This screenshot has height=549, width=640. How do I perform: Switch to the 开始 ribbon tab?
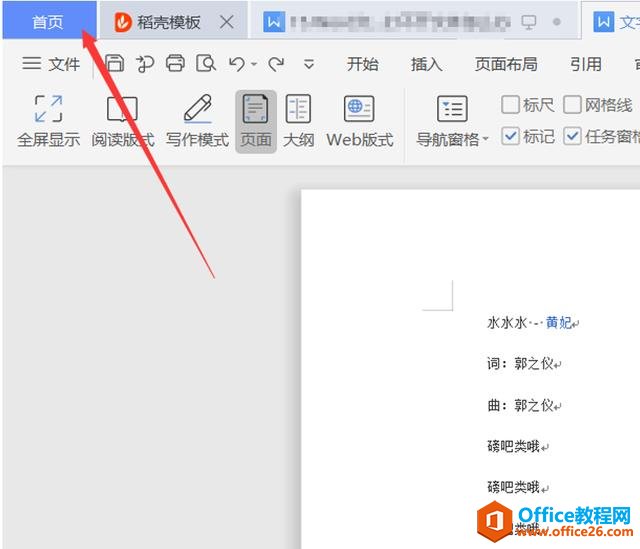pyautogui.click(x=362, y=64)
